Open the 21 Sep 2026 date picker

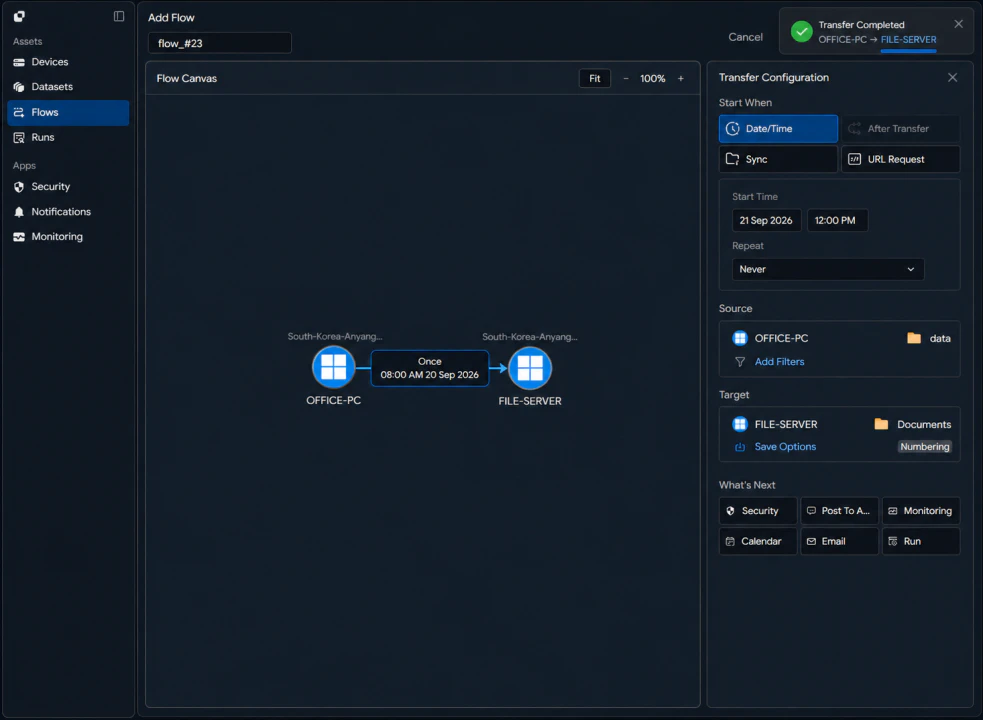[766, 220]
